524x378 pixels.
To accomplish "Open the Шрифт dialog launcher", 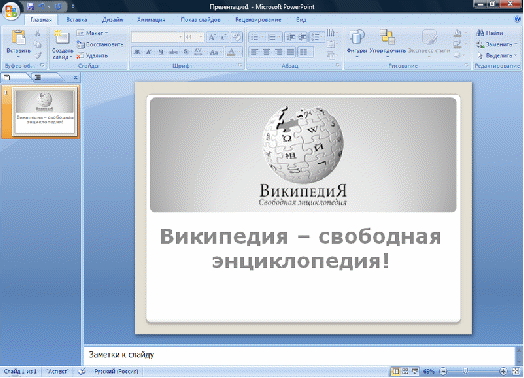I will (x=240, y=65).
